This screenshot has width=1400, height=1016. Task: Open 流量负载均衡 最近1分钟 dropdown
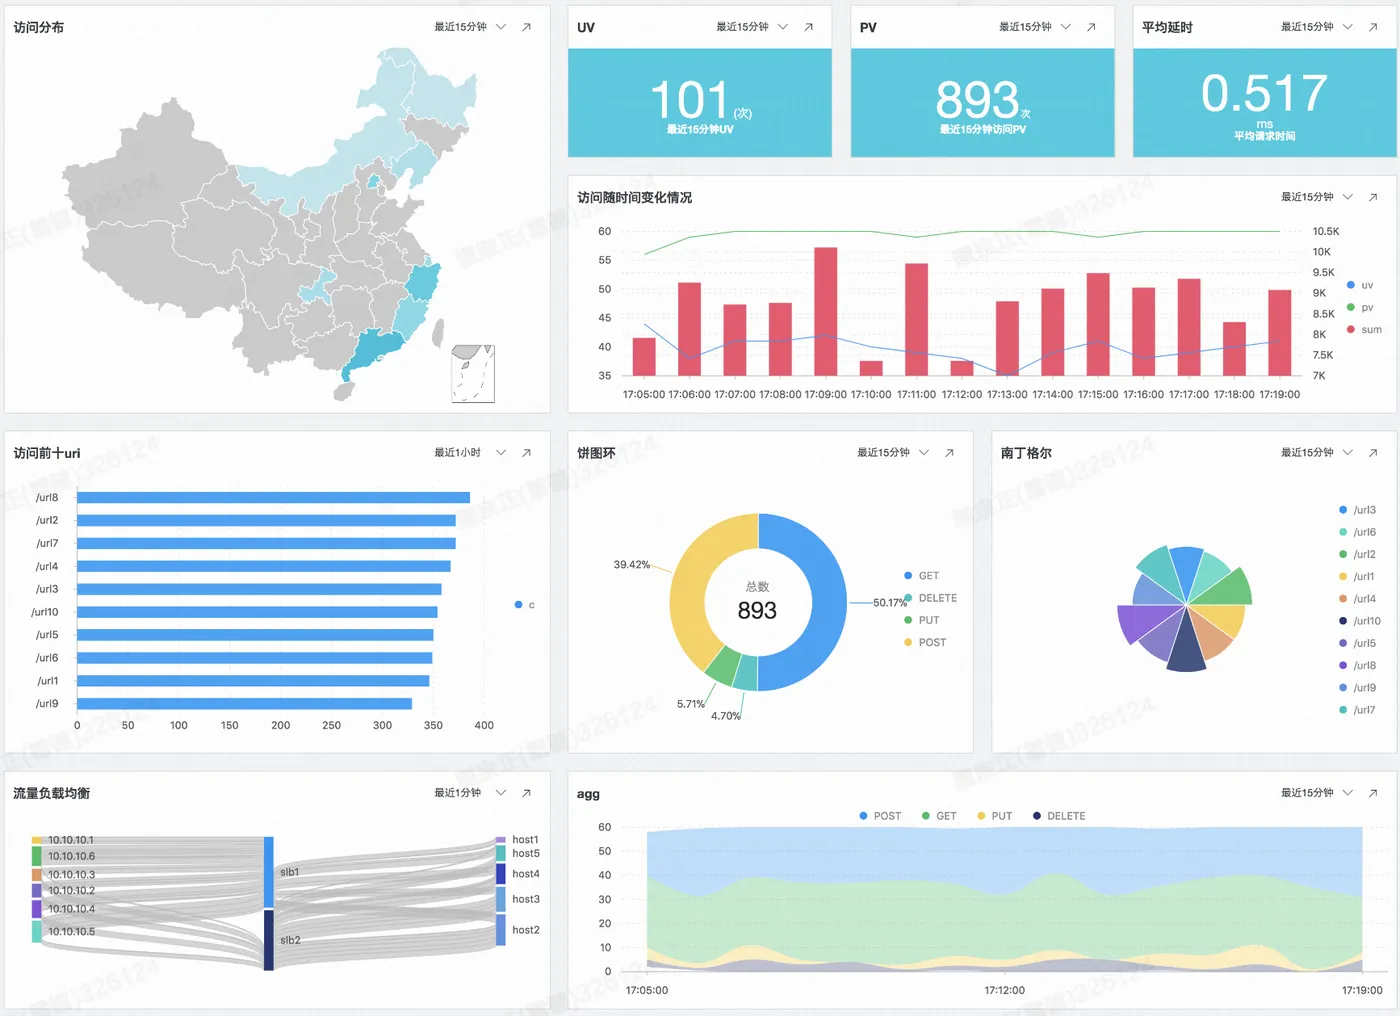click(470, 793)
